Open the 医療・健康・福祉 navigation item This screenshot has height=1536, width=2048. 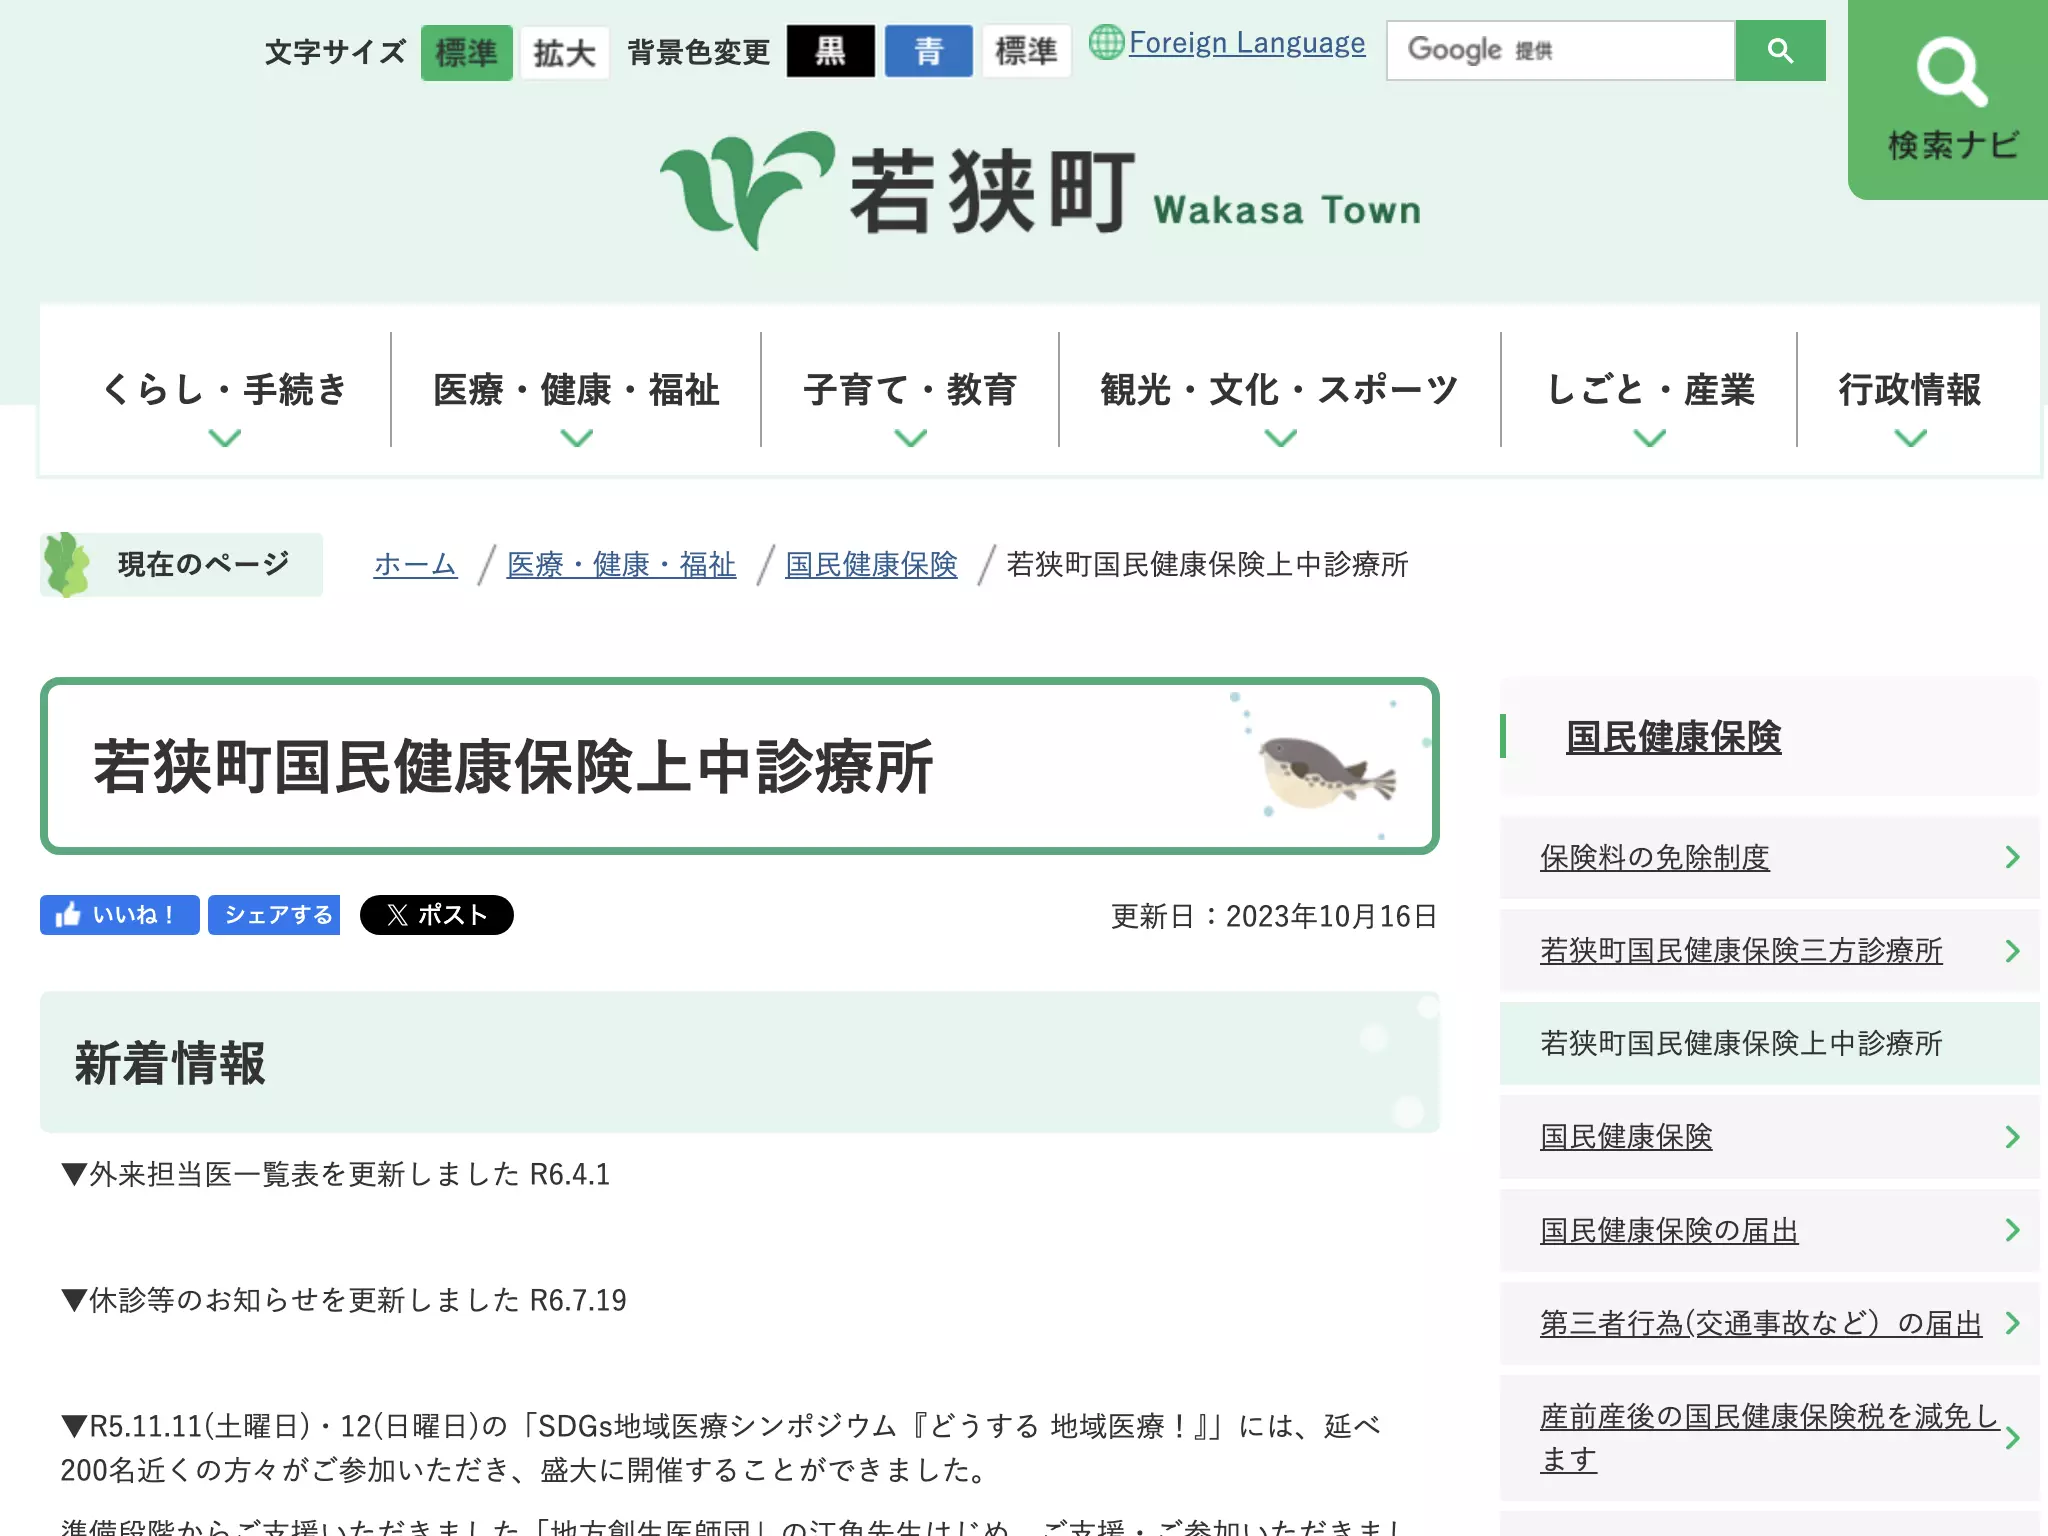pyautogui.click(x=576, y=390)
